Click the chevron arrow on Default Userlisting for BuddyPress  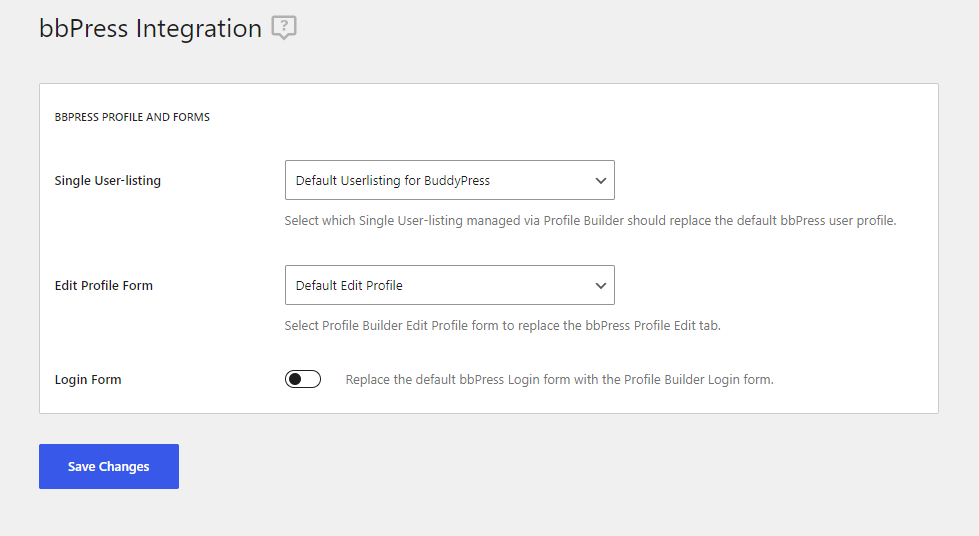point(601,181)
